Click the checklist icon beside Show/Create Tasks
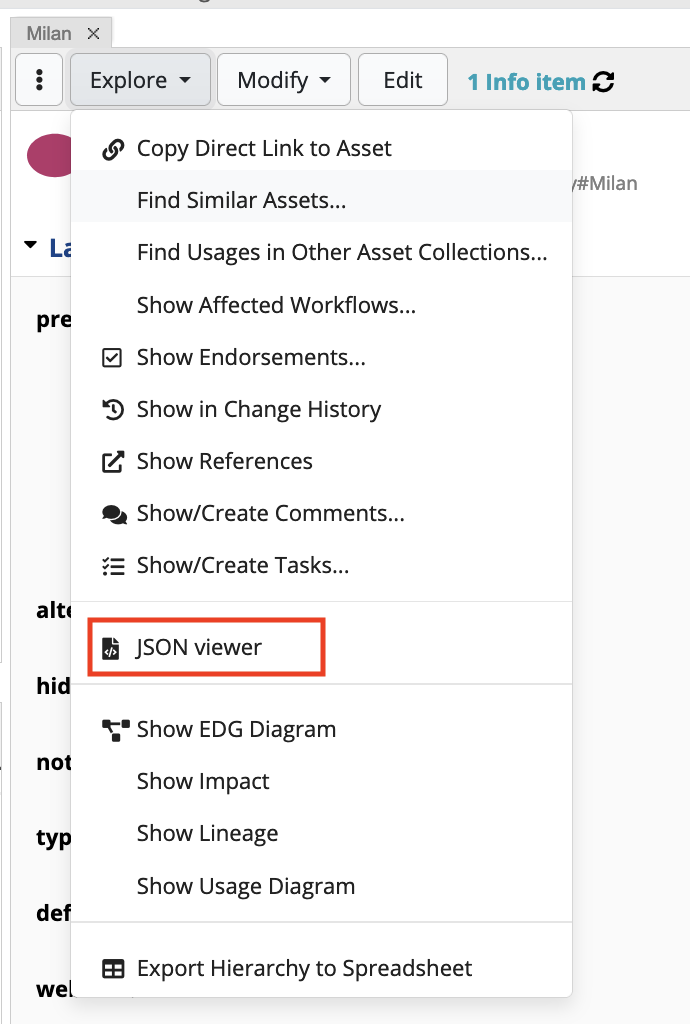The width and height of the screenshot is (690, 1024). click(112, 564)
